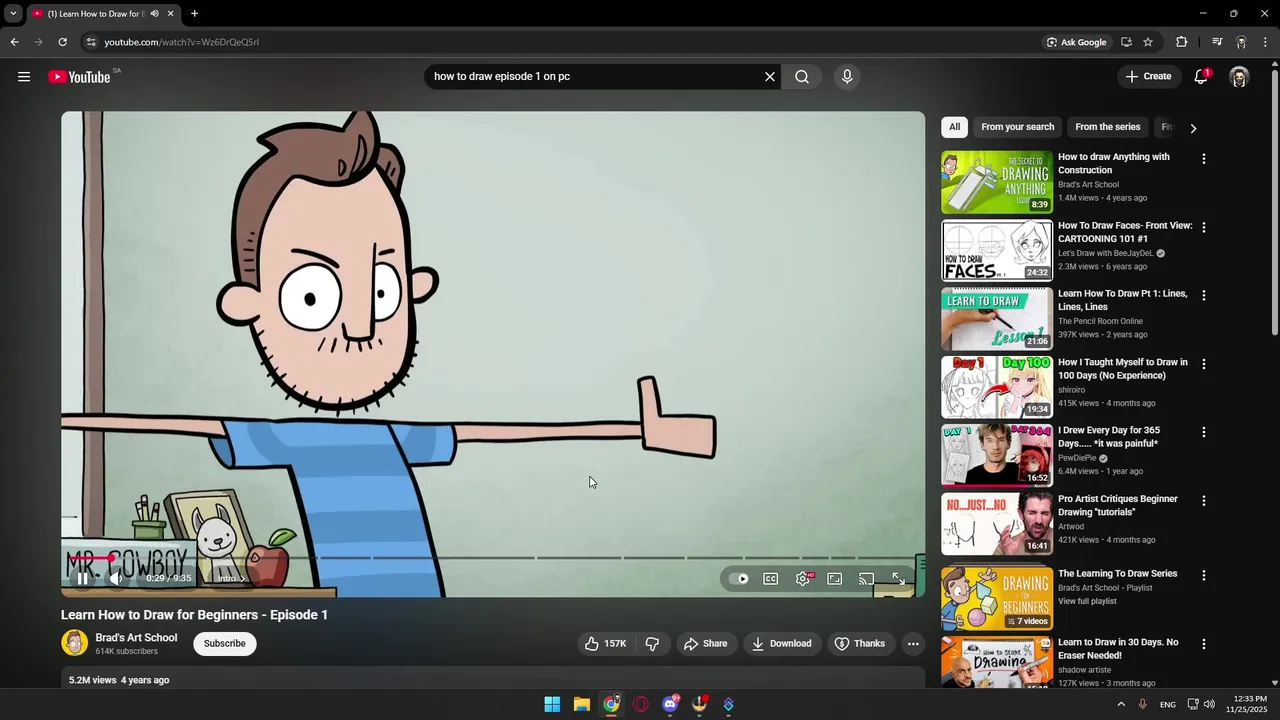1280x720 pixels.
Task: Open menu for Learn How To Draw Pt 1
Action: [x=1203, y=296]
